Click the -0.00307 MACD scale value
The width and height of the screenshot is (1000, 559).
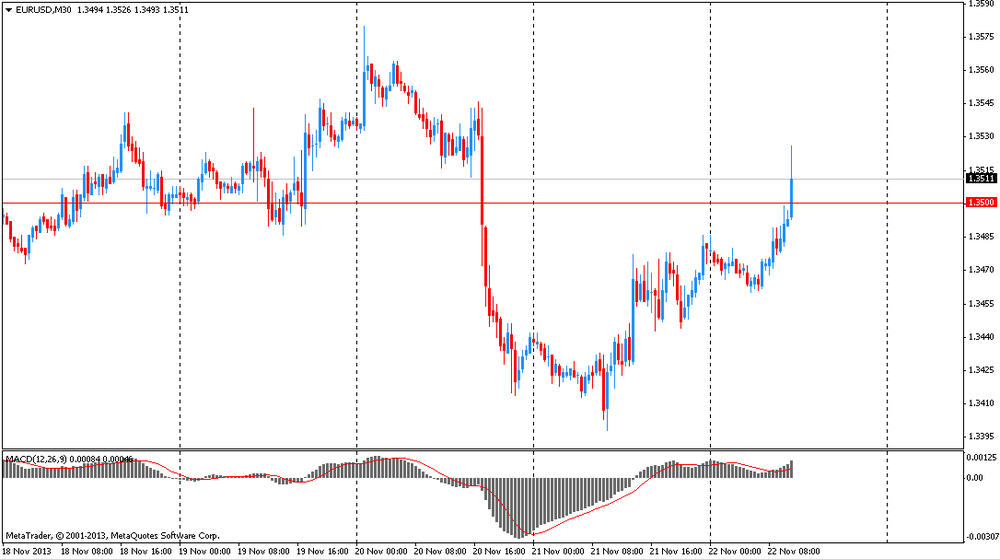coord(980,537)
